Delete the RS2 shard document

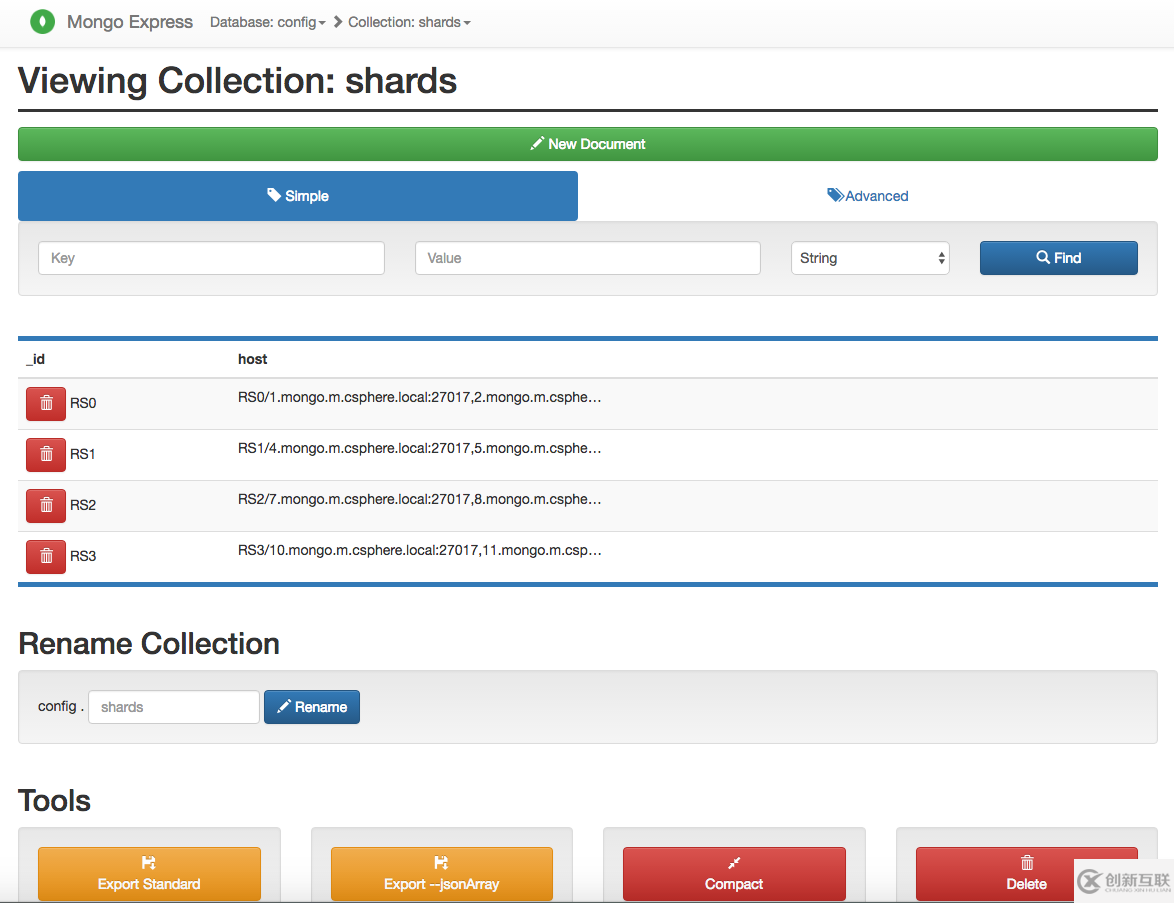(x=46, y=505)
